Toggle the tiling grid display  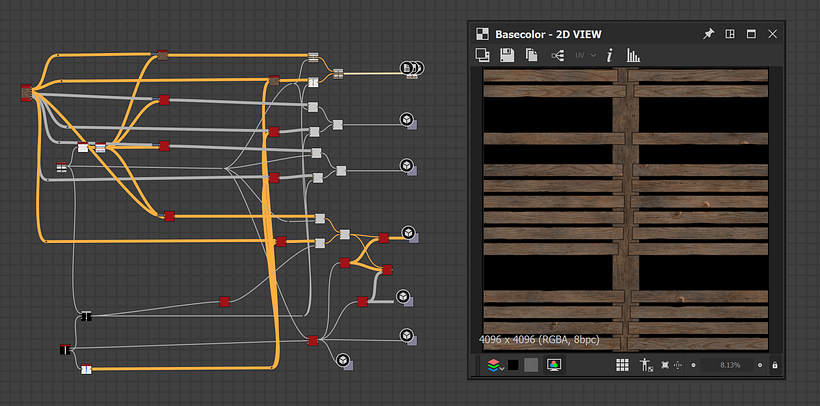(622, 365)
